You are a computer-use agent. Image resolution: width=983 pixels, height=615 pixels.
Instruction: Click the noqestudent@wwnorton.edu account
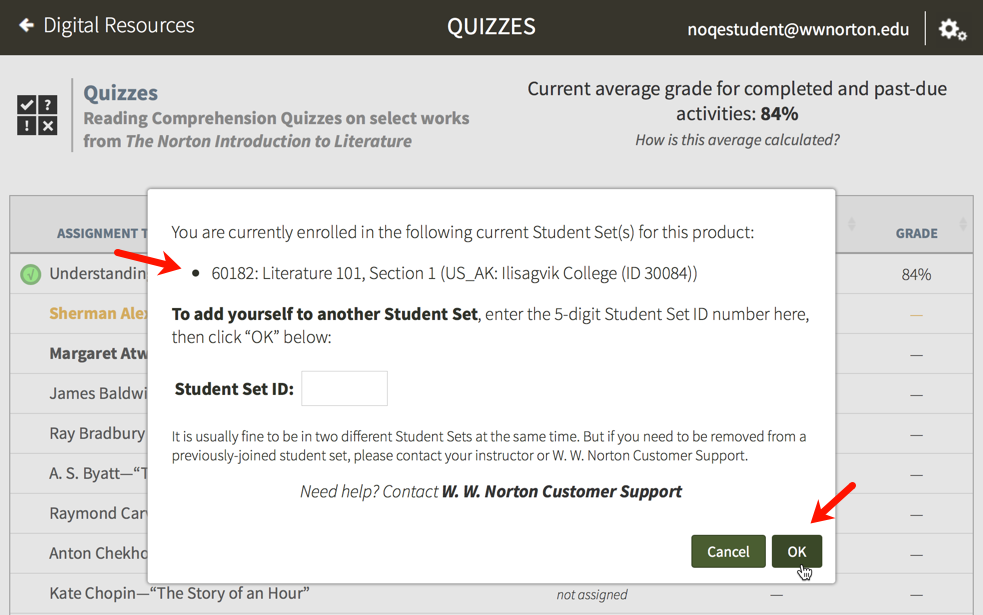(x=798, y=29)
